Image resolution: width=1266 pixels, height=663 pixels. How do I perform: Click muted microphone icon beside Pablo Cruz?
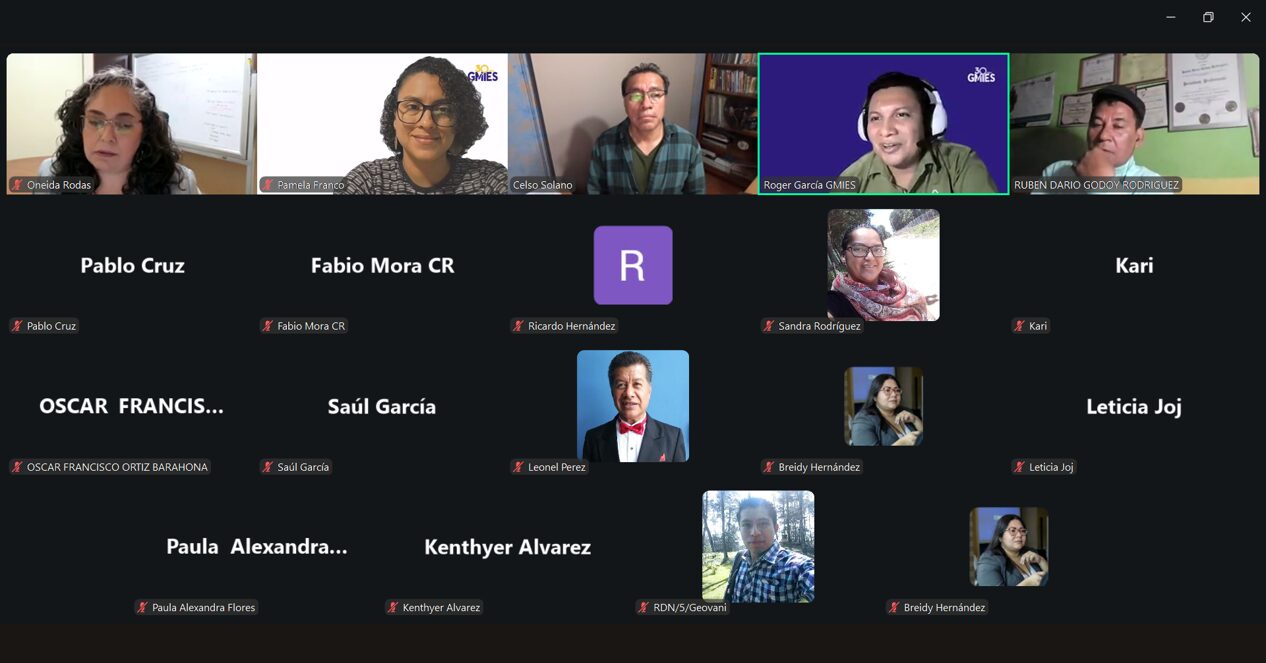click(x=17, y=326)
